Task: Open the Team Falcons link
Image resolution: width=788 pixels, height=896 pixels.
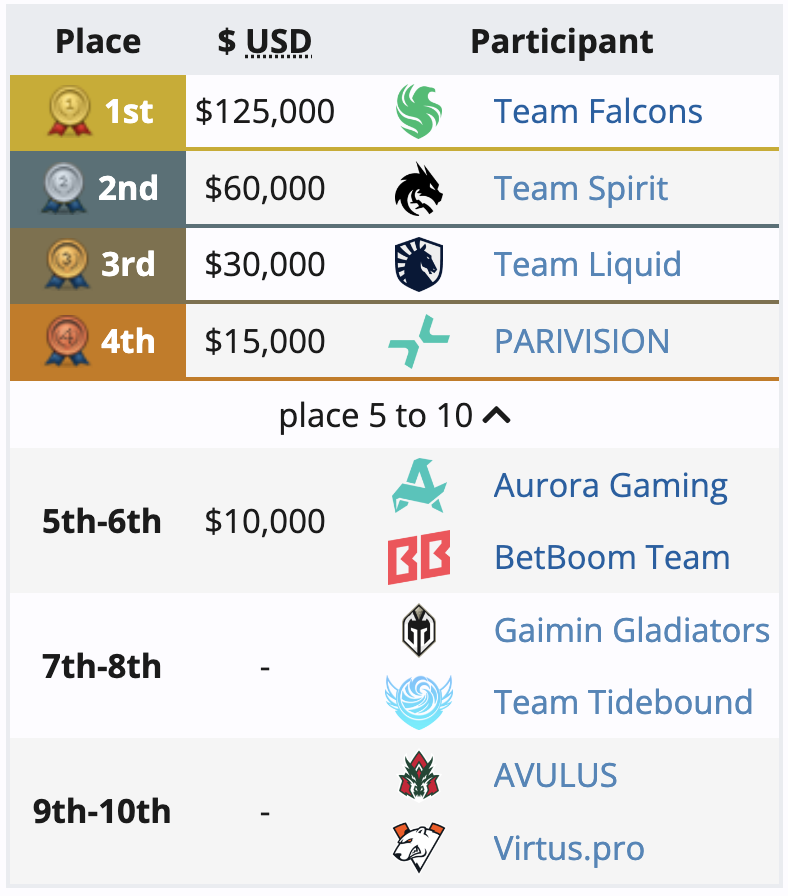Action: [598, 111]
